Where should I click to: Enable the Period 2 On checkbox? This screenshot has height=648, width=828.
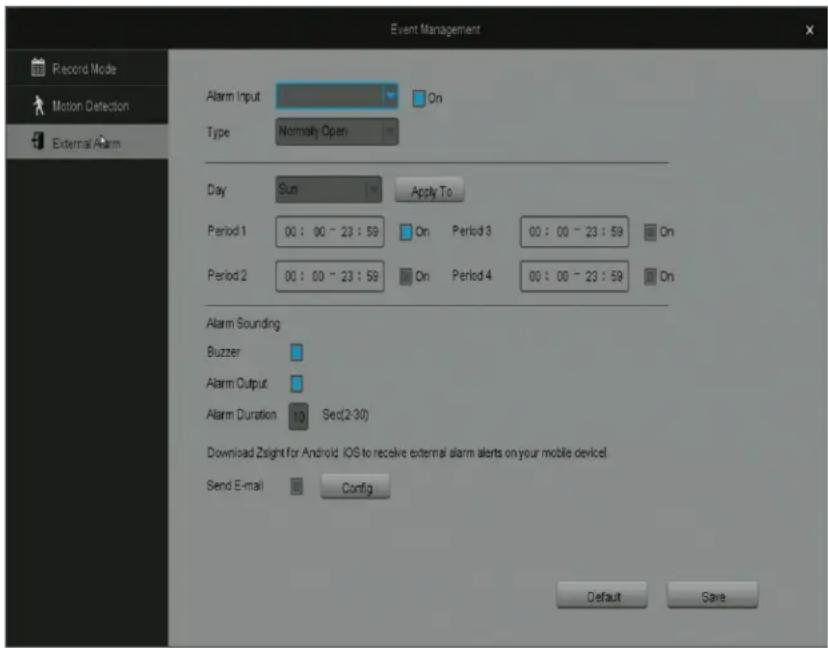click(406, 276)
